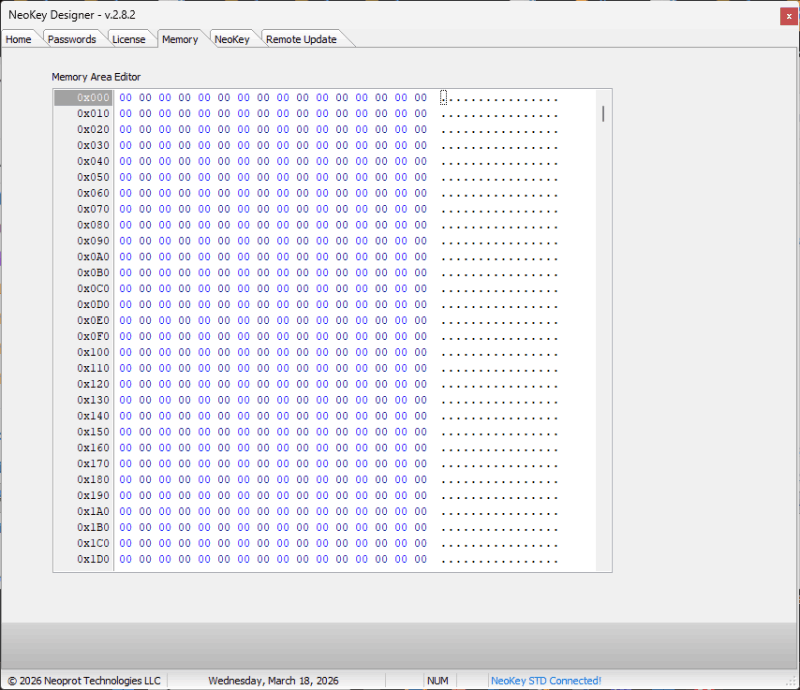
Task: Click first hex byte in row 0x000
Action: (126, 98)
